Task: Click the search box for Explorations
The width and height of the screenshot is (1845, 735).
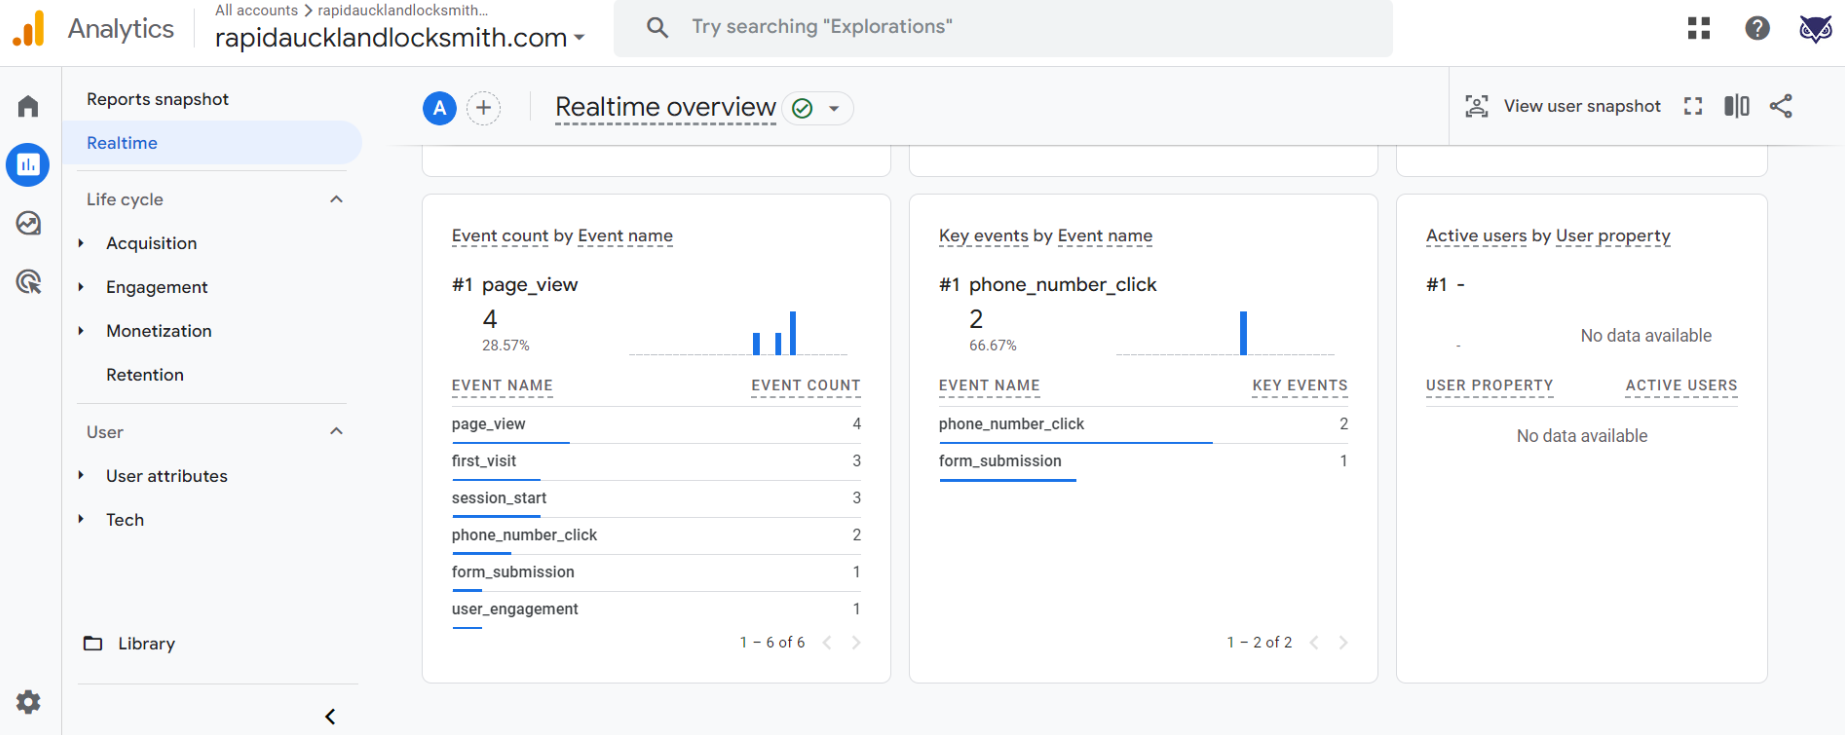Action: click(x=1000, y=27)
